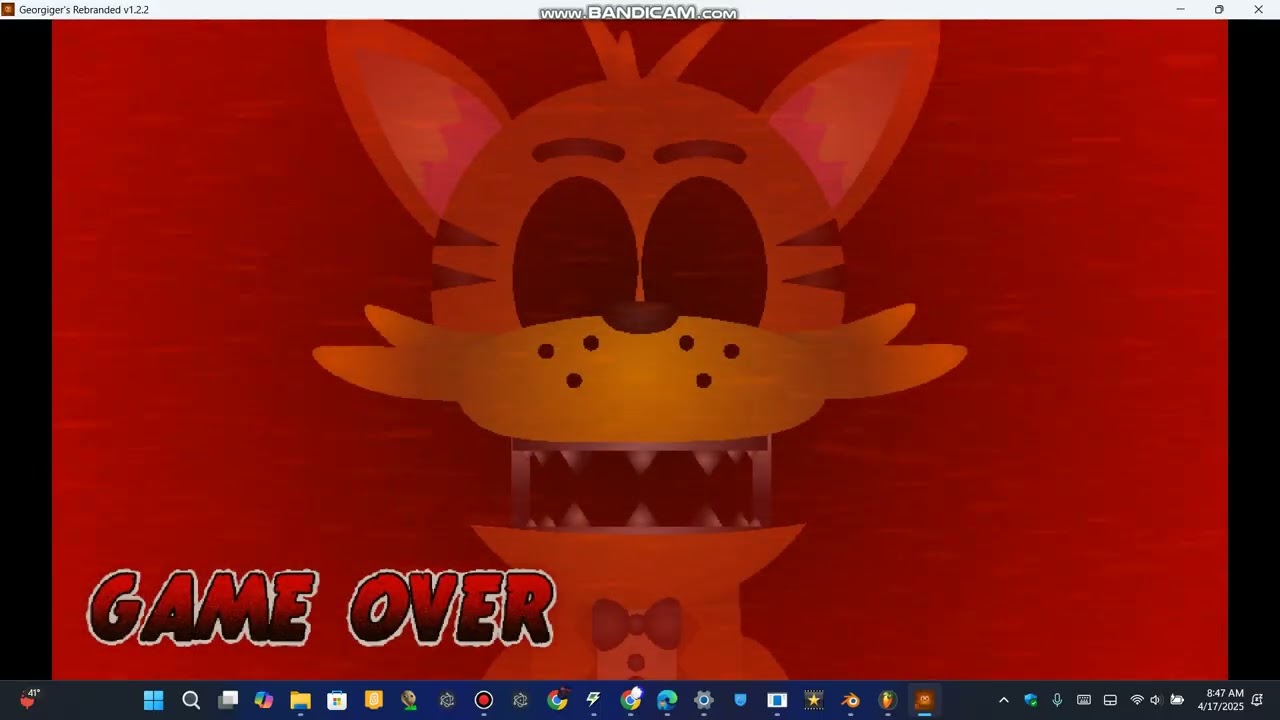Open File Explorer from the taskbar
This screenshot has height=720, width=1280.
pyautogui.click(x=300, y=700)
